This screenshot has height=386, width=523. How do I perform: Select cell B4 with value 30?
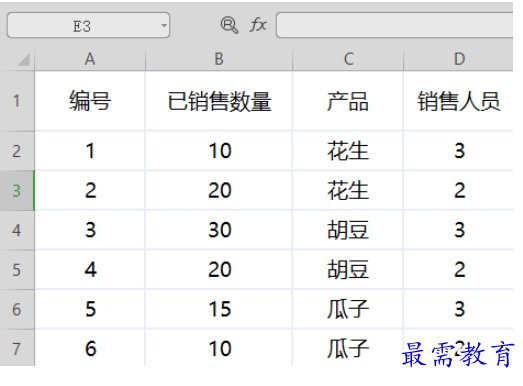[x=219, y=230]
